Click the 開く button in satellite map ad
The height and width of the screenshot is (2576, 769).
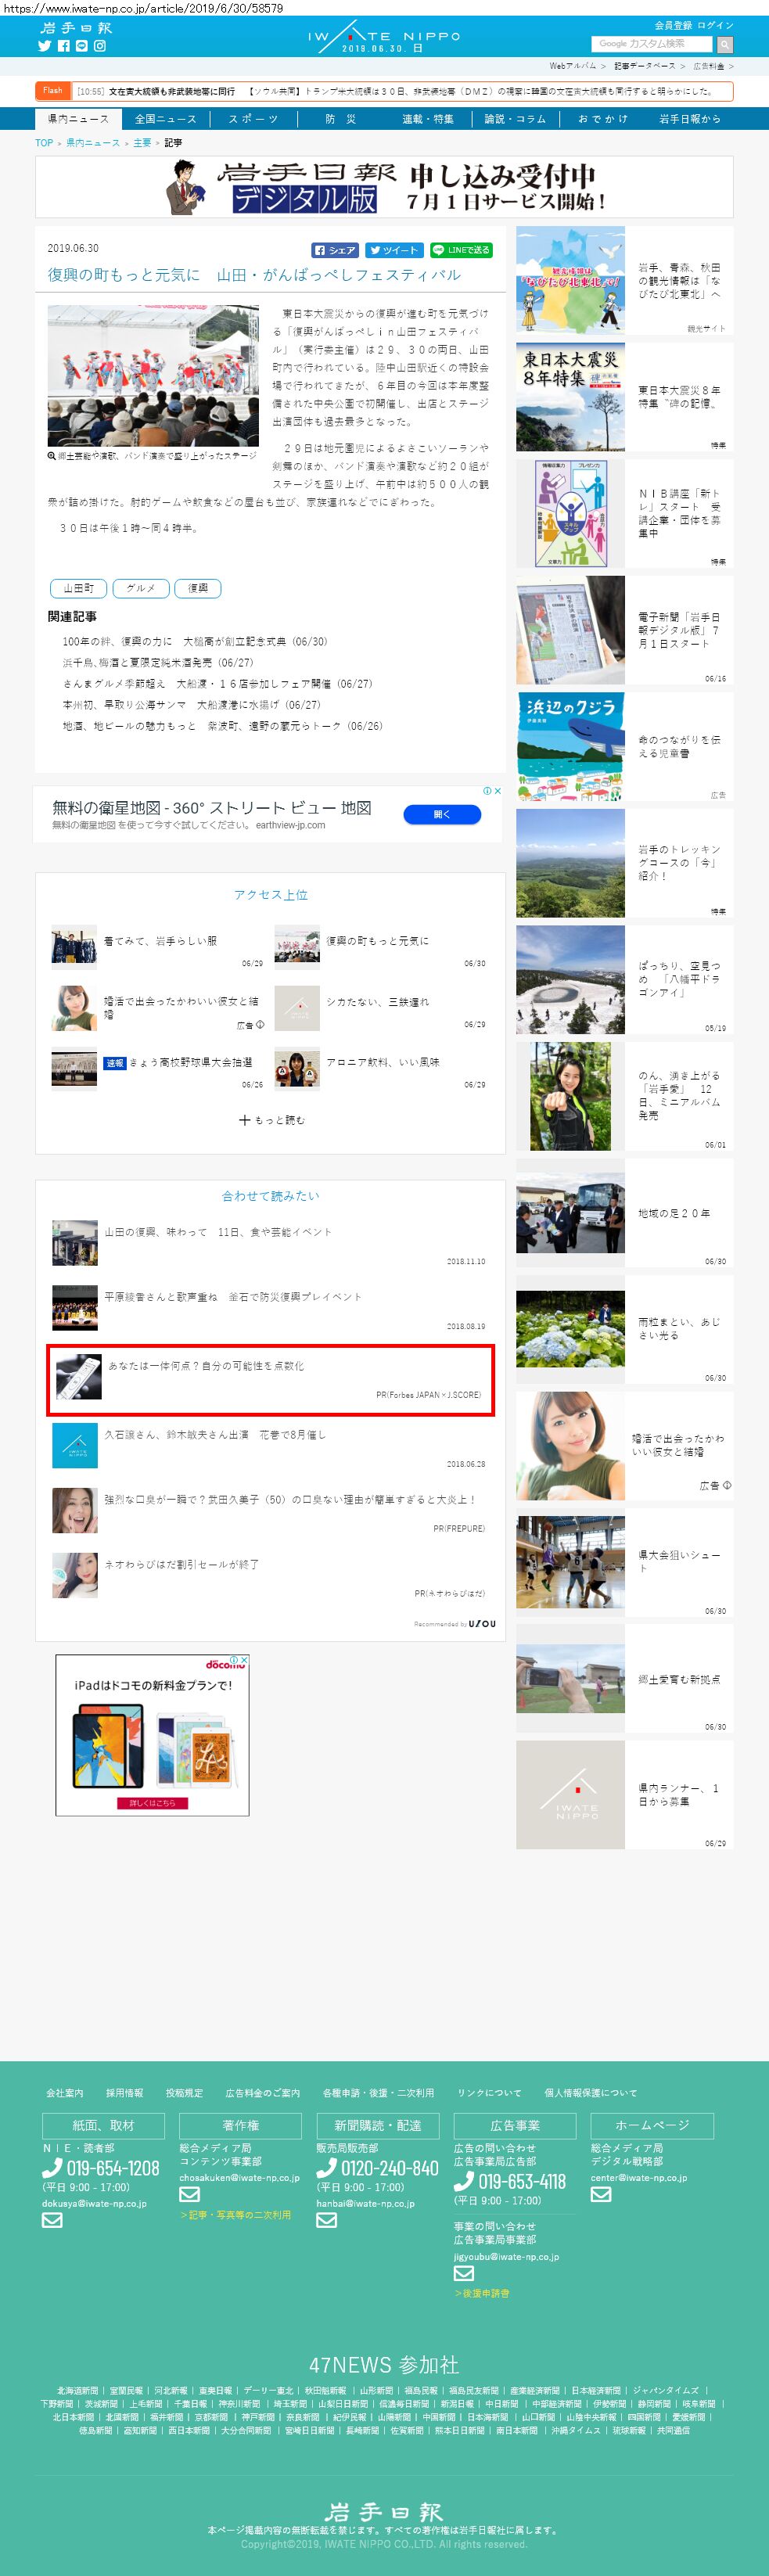point(441,814)
